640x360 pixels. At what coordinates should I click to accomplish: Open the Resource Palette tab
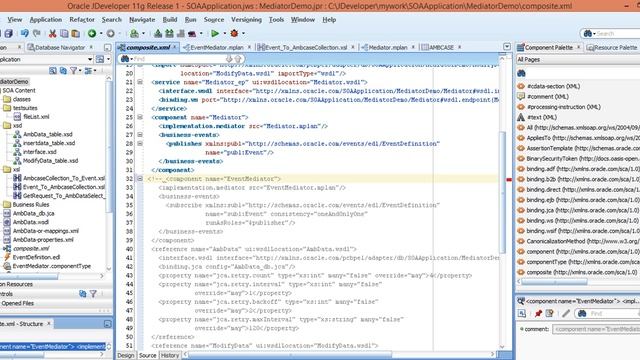point(612,47)
